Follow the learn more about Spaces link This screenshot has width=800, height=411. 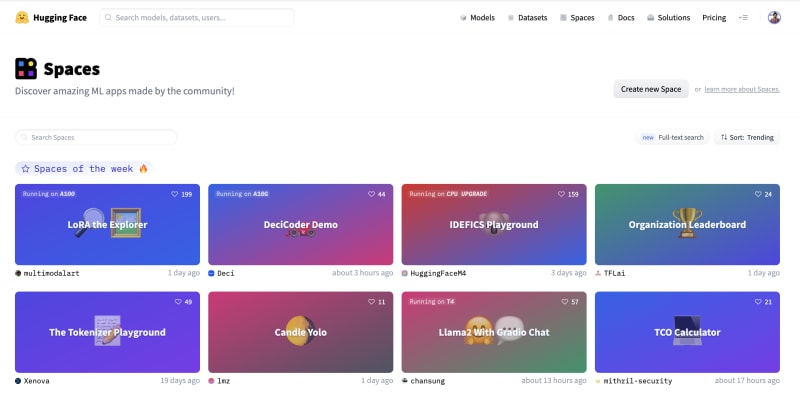pos(742,89)
